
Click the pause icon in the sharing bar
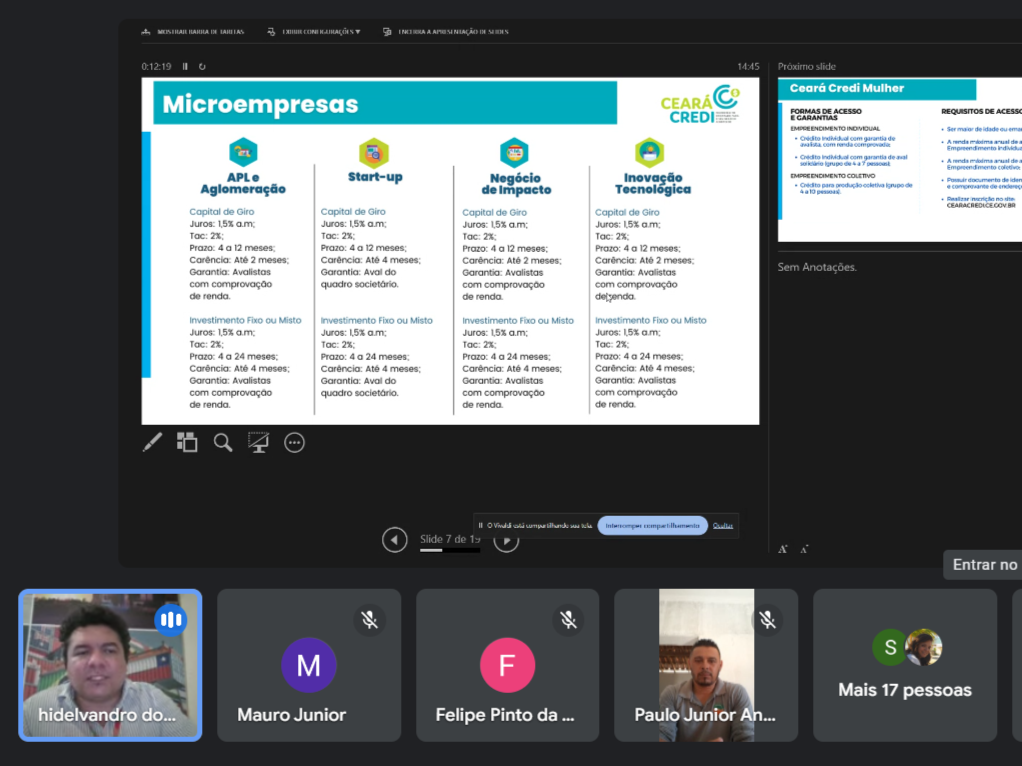[x=480, y=525]
